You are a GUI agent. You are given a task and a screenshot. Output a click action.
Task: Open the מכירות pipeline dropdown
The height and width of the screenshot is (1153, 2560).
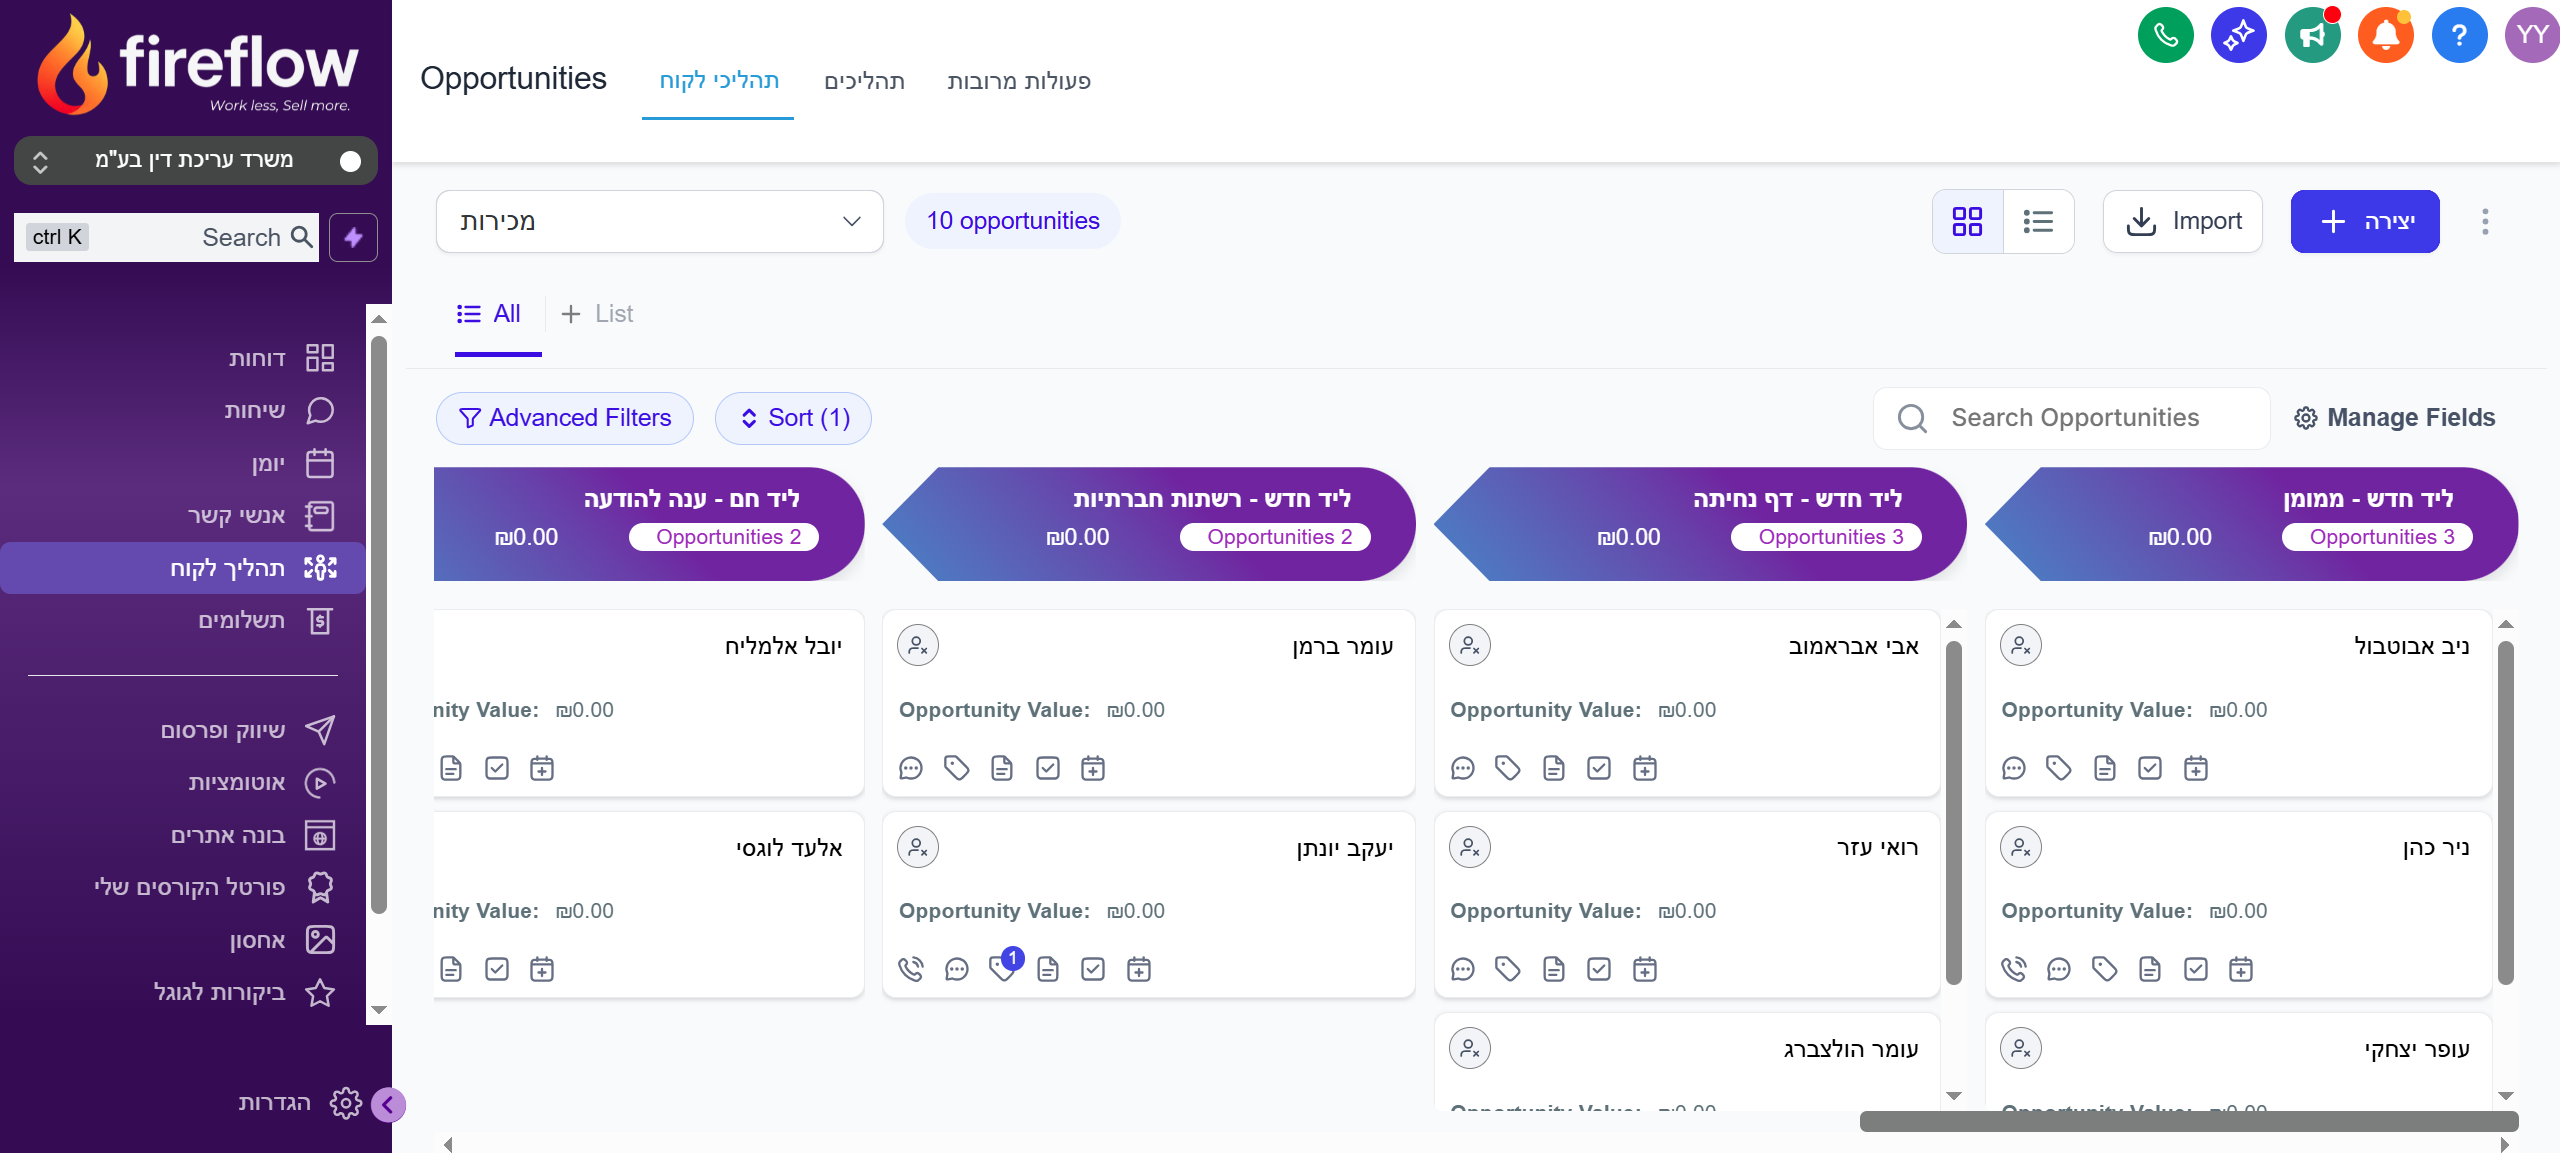[660, 221]
